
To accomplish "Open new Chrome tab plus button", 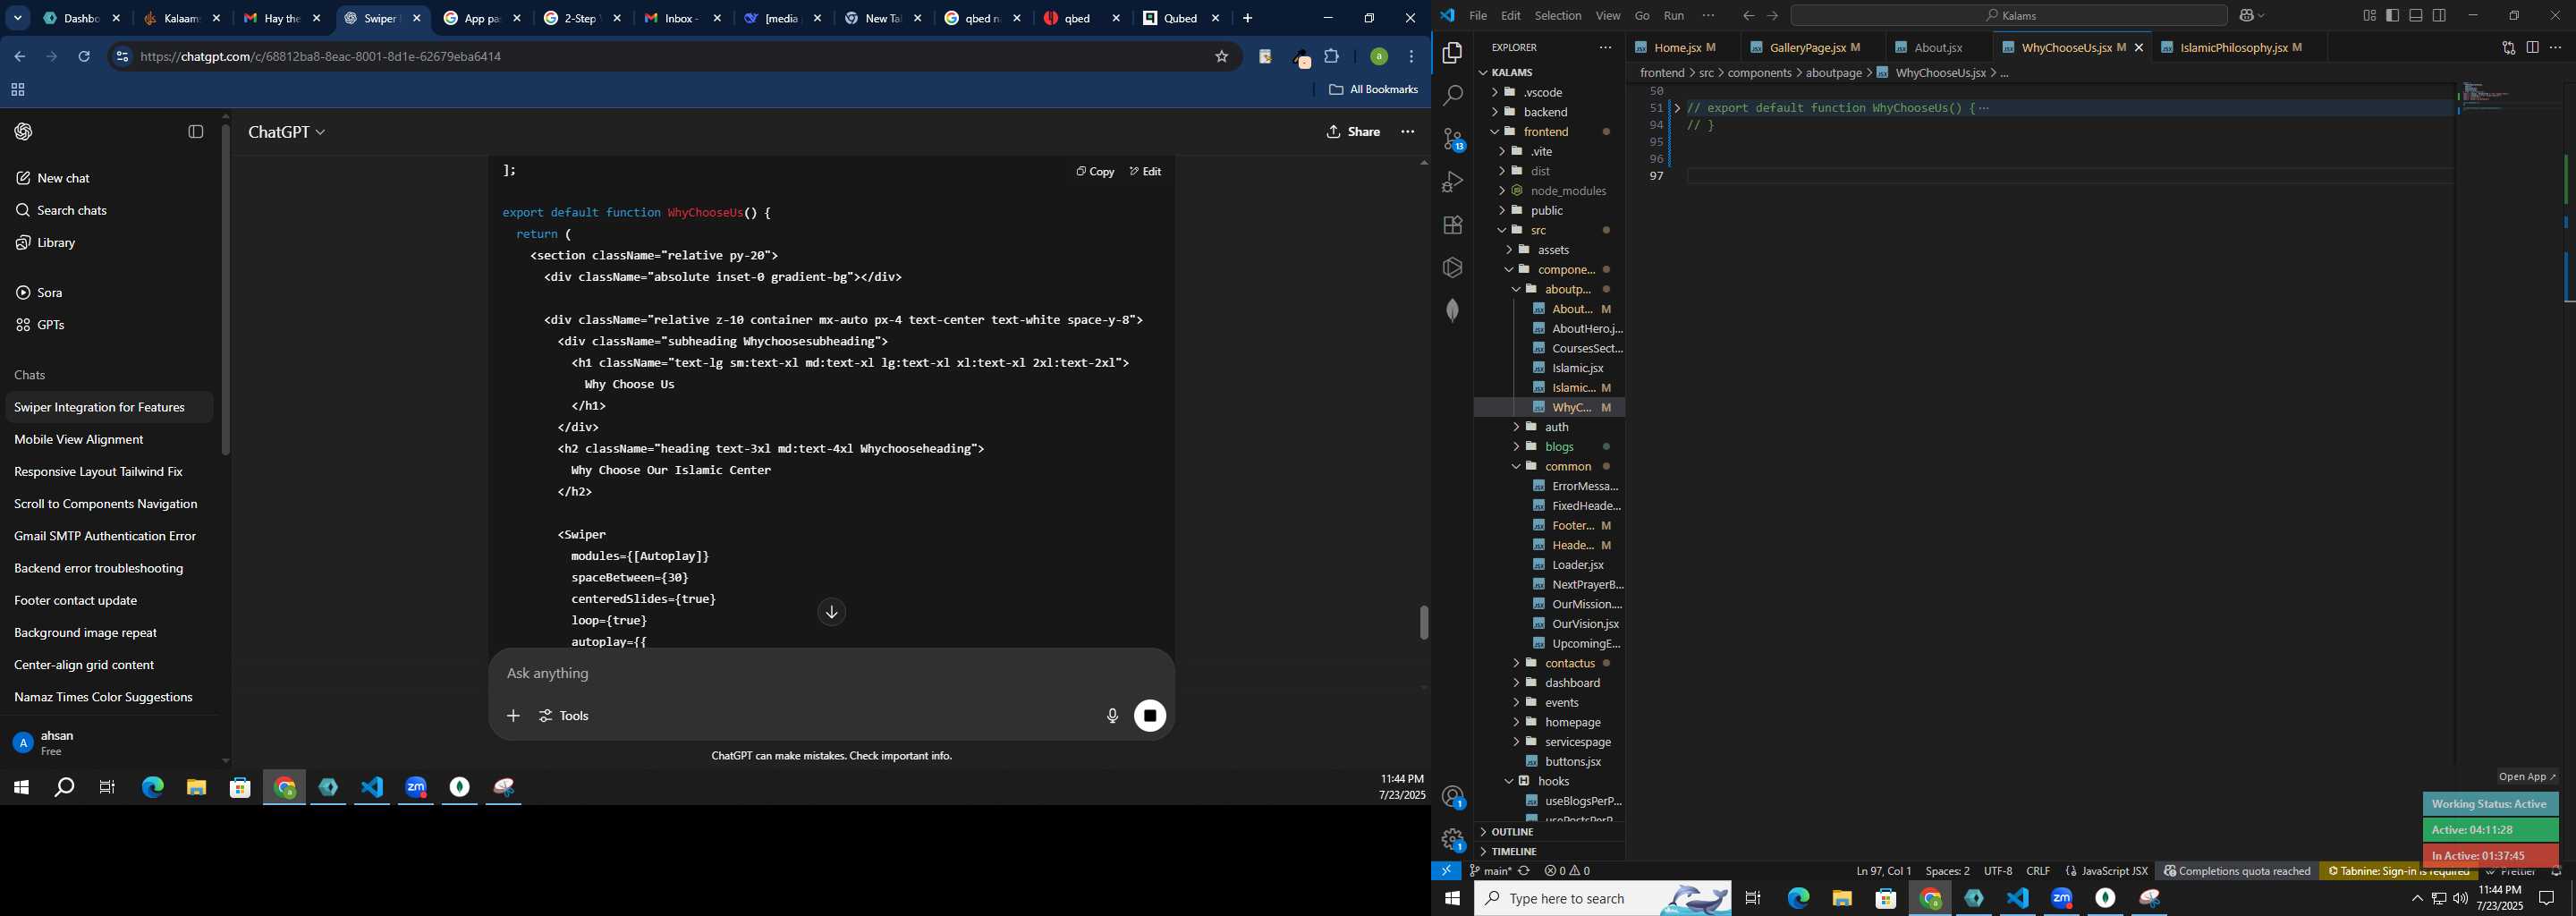I will (1247, 18).
